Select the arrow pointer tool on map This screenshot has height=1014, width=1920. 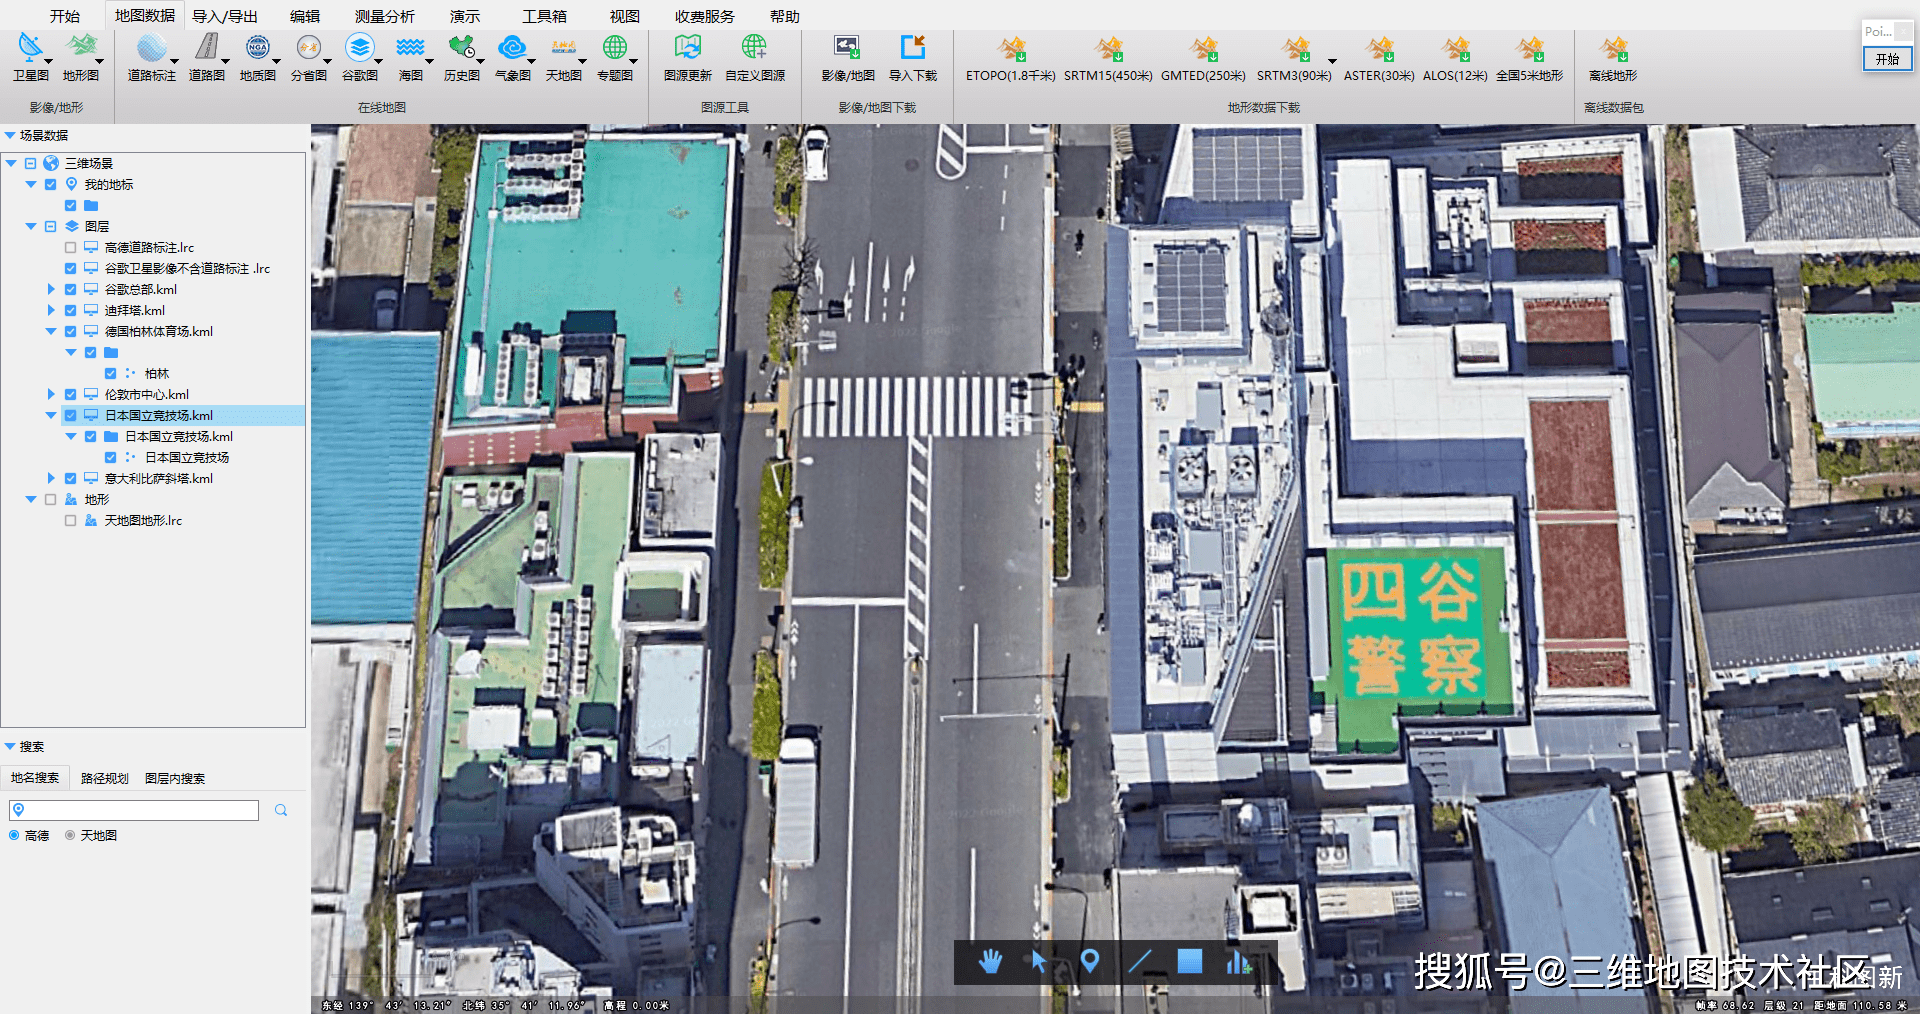pos(1039,962)
